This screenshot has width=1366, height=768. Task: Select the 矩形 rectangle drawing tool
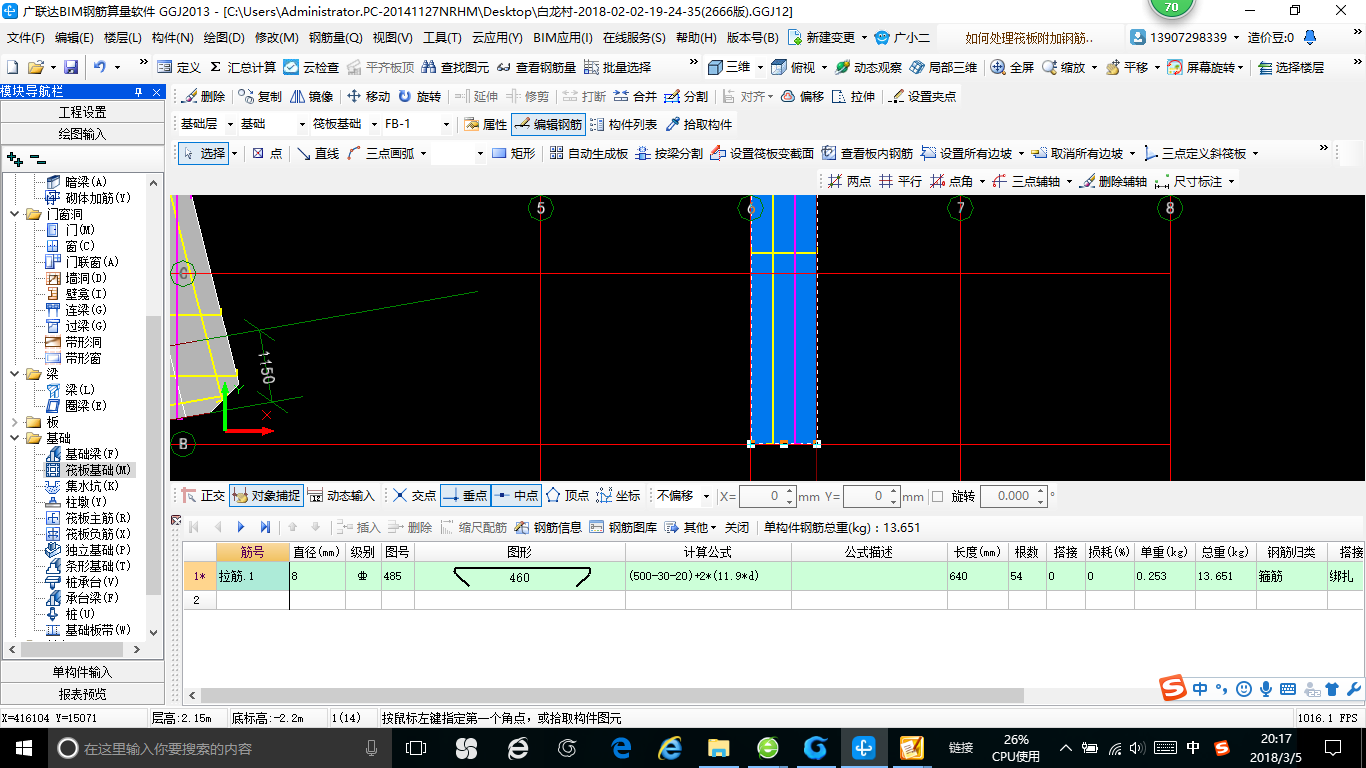[514, 154]
